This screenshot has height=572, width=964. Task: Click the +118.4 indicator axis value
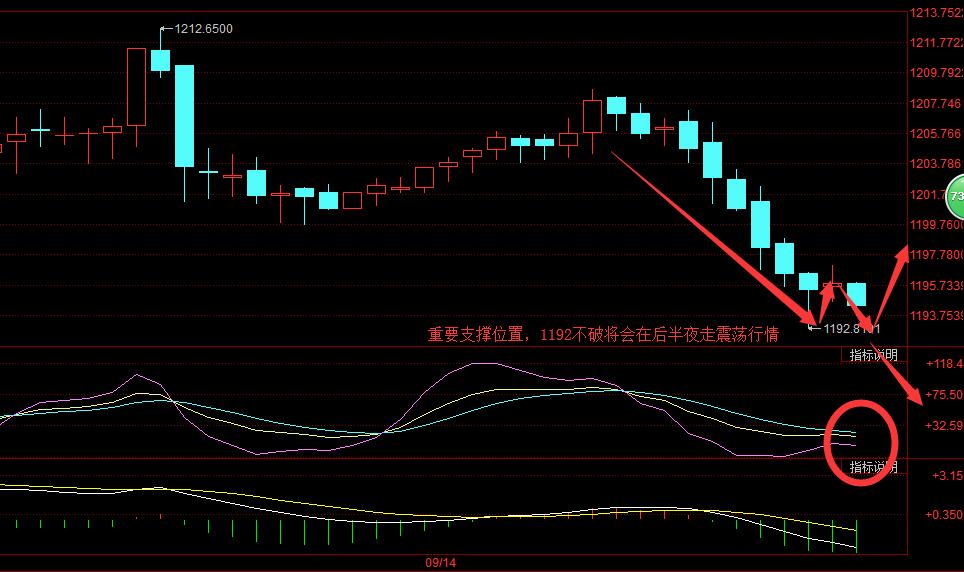[x=944, y=364]
